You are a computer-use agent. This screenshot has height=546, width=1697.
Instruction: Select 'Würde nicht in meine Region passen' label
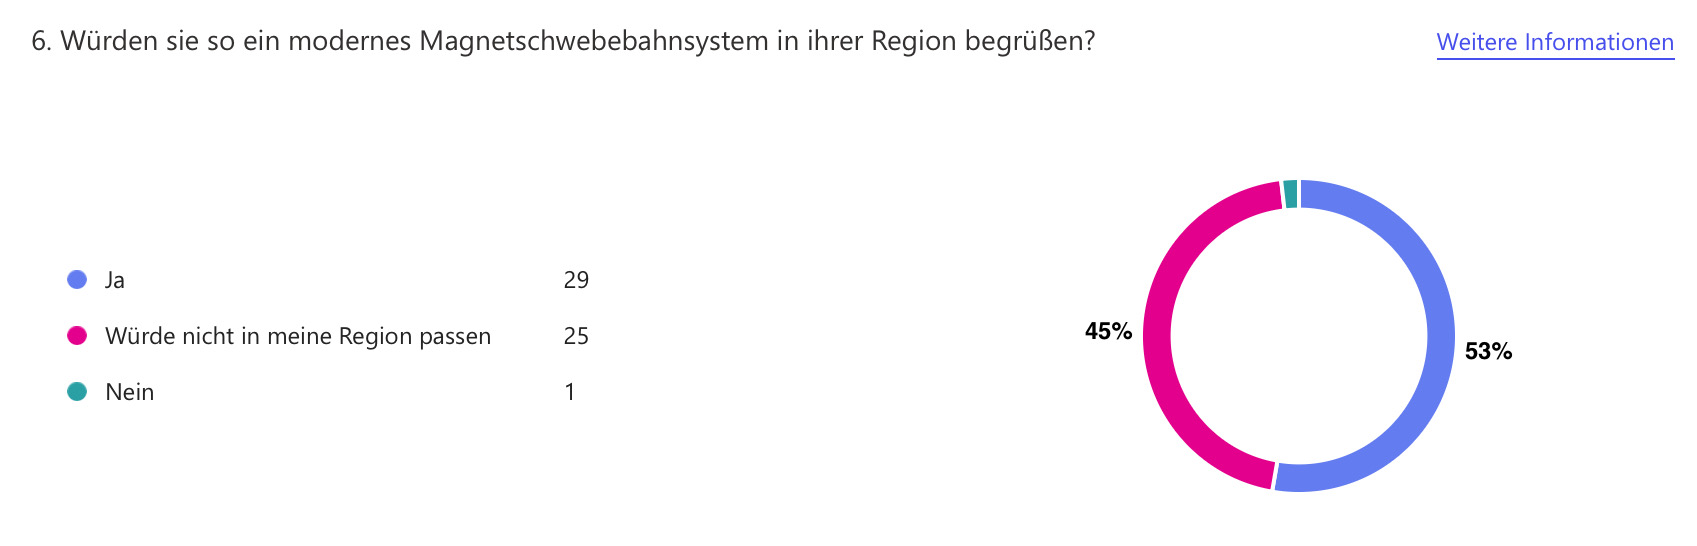coord(298,336)
